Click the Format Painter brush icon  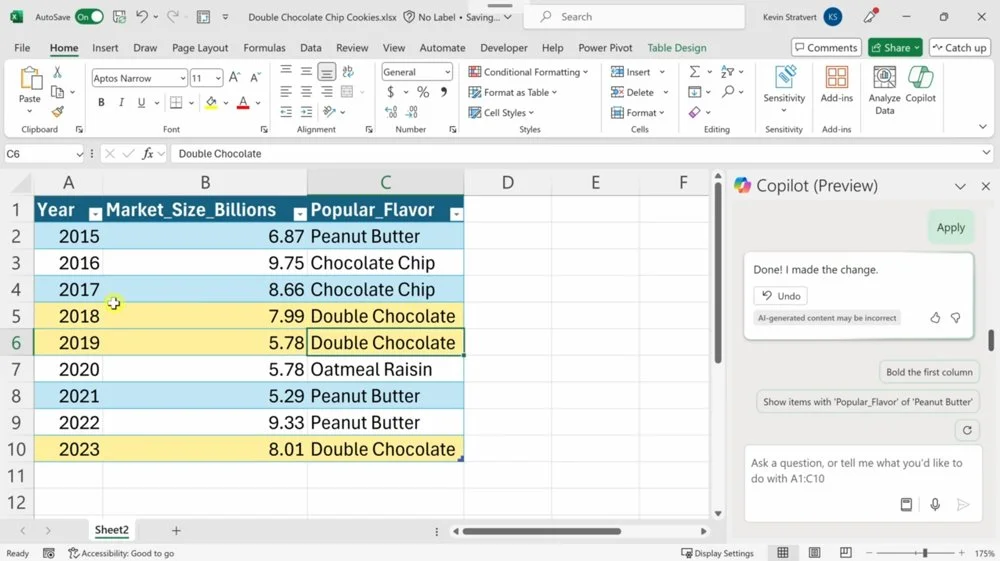(x=57, y=112)
